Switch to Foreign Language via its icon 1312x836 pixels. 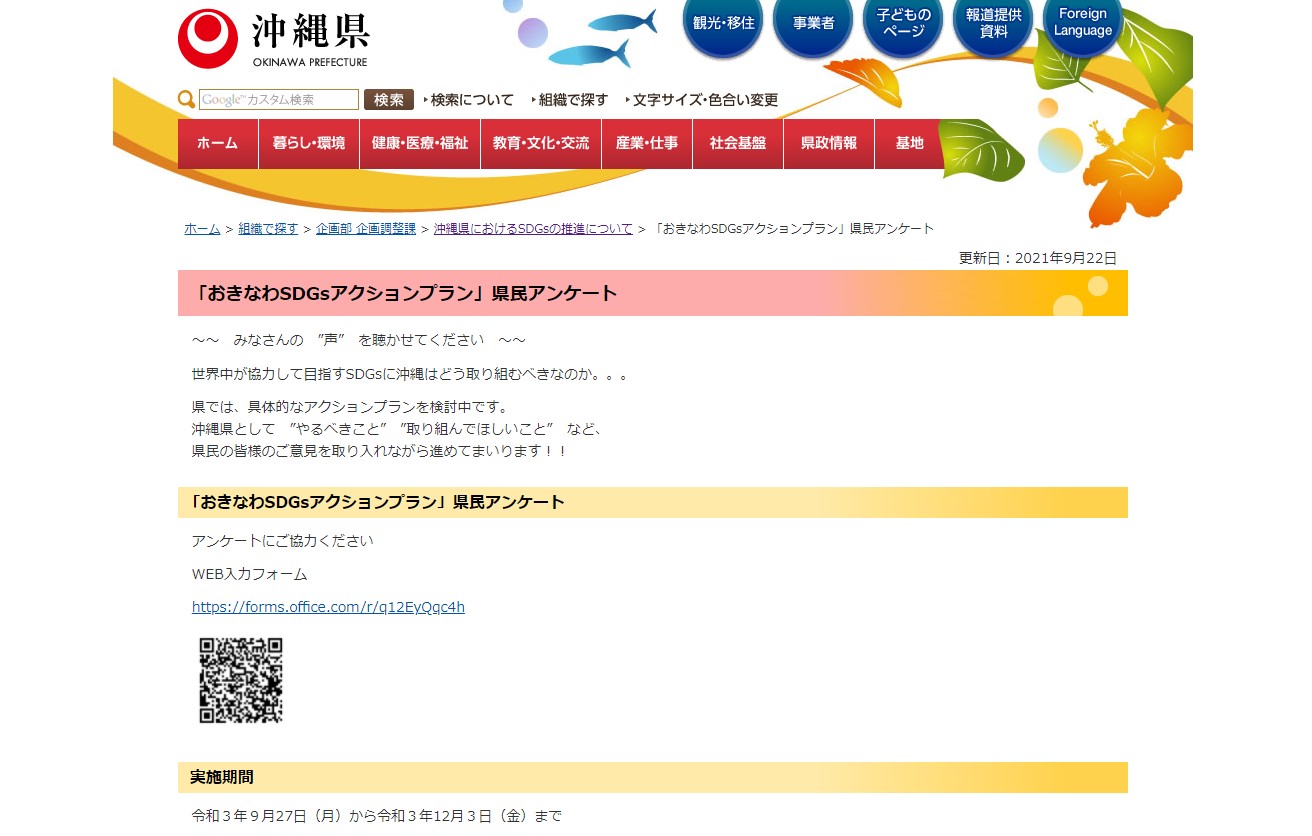pos(1081,24)
